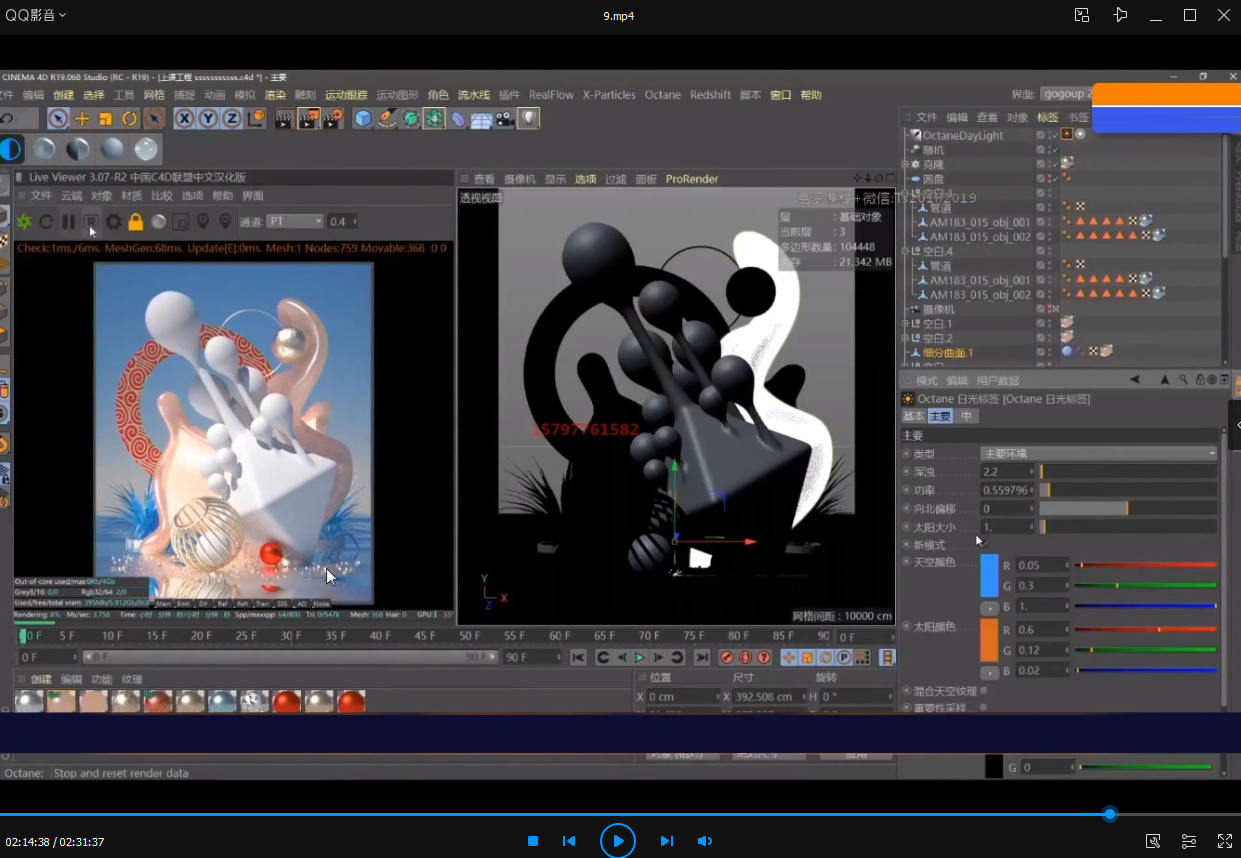Click the light bulb icon in toolbar

[x=528, y=119]
